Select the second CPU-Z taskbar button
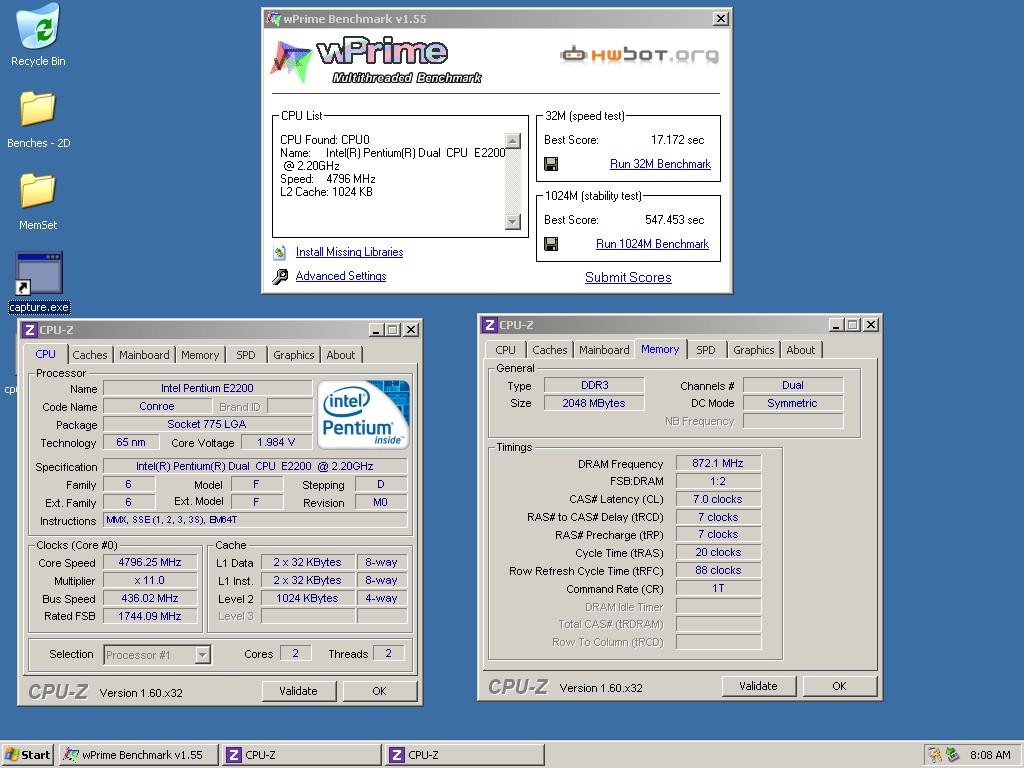 click(464, 755)
